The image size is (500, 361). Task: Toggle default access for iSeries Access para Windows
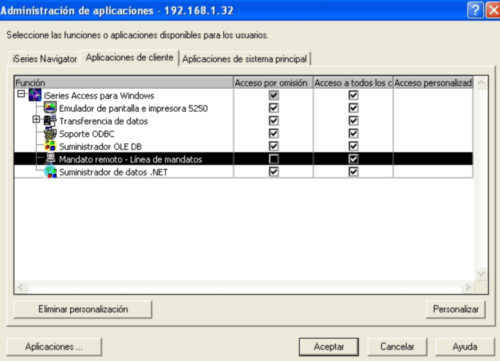274,95
